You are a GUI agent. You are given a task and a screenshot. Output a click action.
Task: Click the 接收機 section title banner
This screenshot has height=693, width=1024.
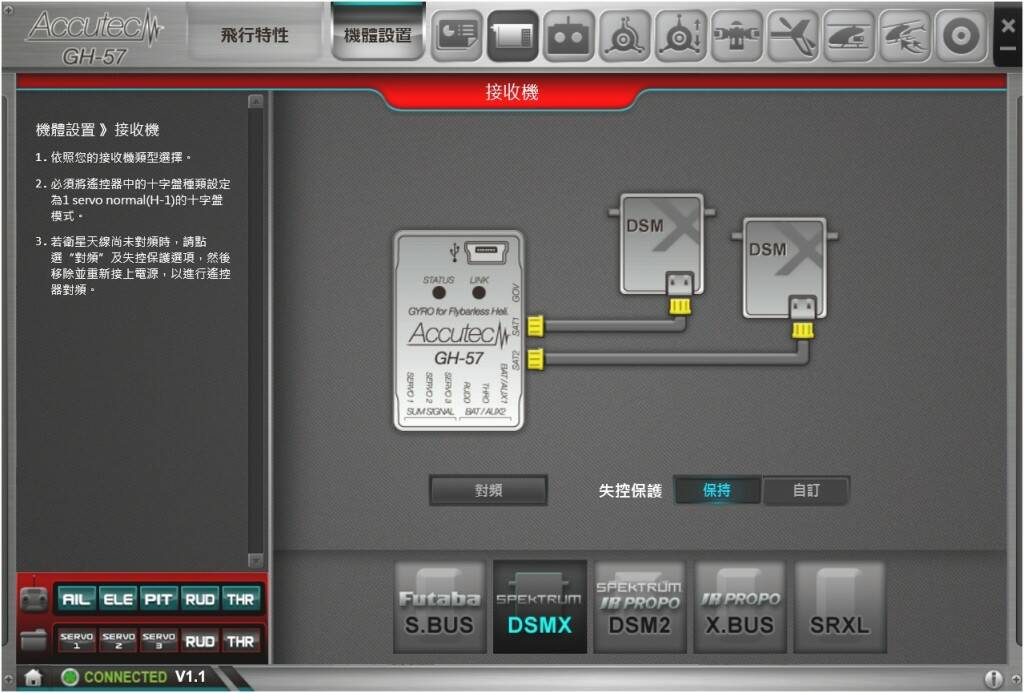511,92
